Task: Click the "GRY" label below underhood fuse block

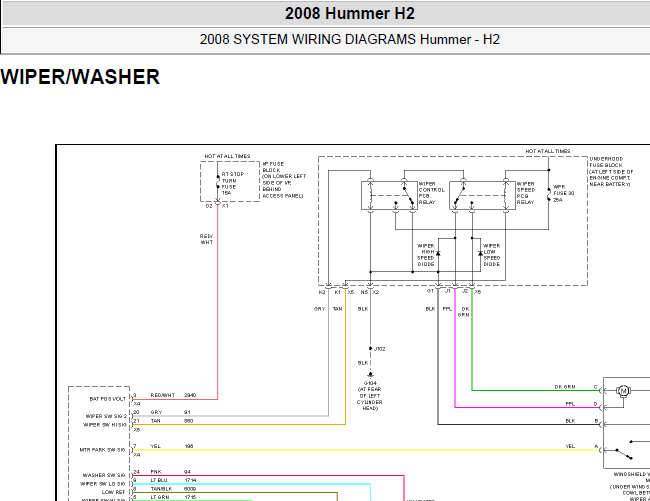Action: point(320,309)
